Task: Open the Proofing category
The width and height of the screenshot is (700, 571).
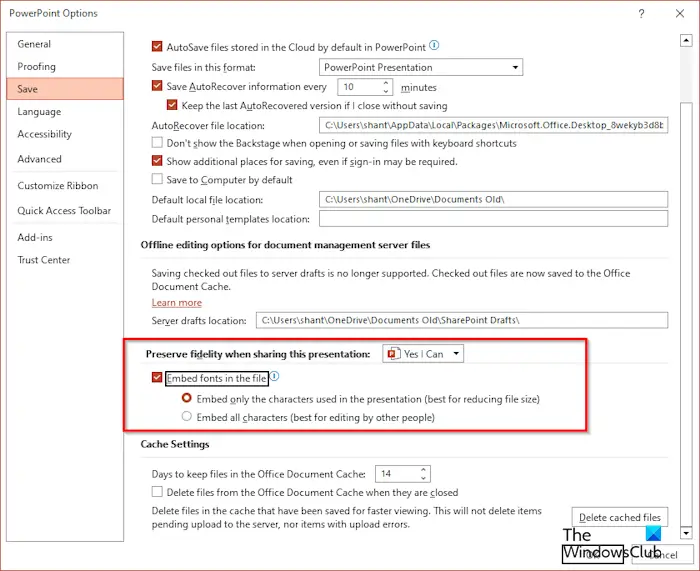Action: 65,67
